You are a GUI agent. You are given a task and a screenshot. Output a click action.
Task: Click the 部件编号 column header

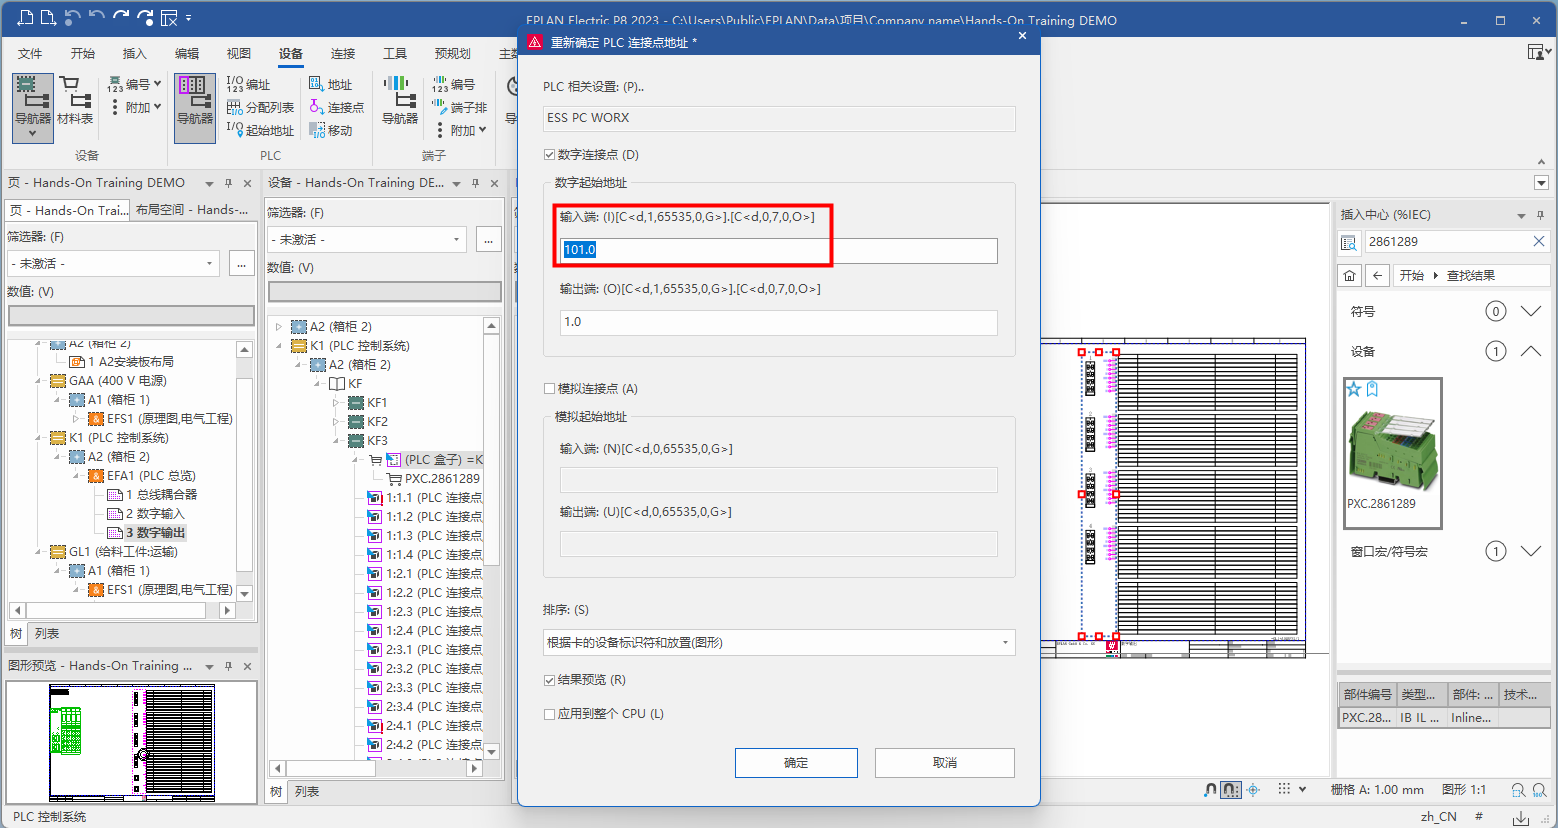(1367, 694)
